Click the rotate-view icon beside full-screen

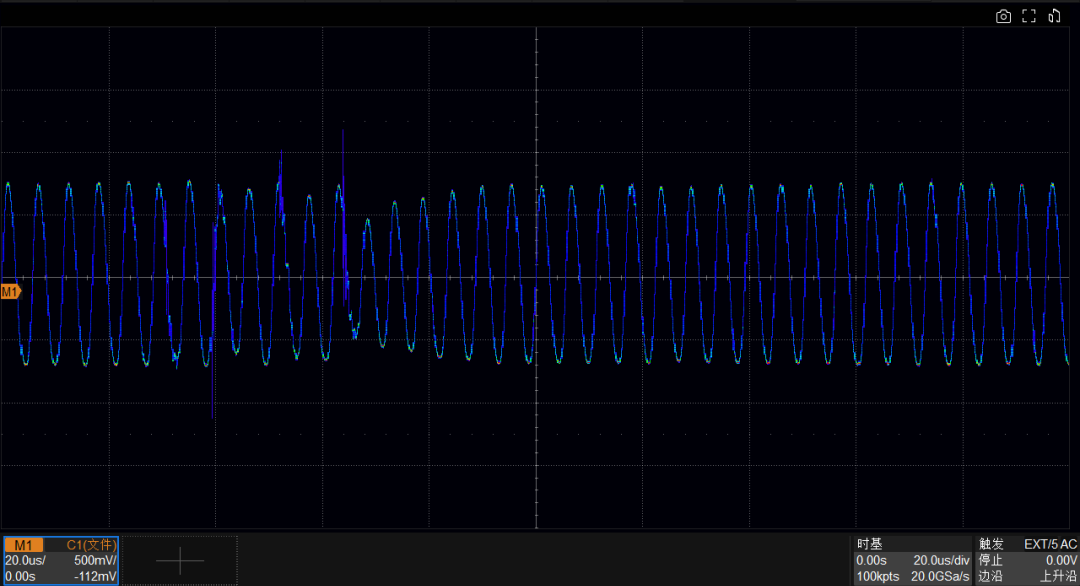[x=1054, y=17]
